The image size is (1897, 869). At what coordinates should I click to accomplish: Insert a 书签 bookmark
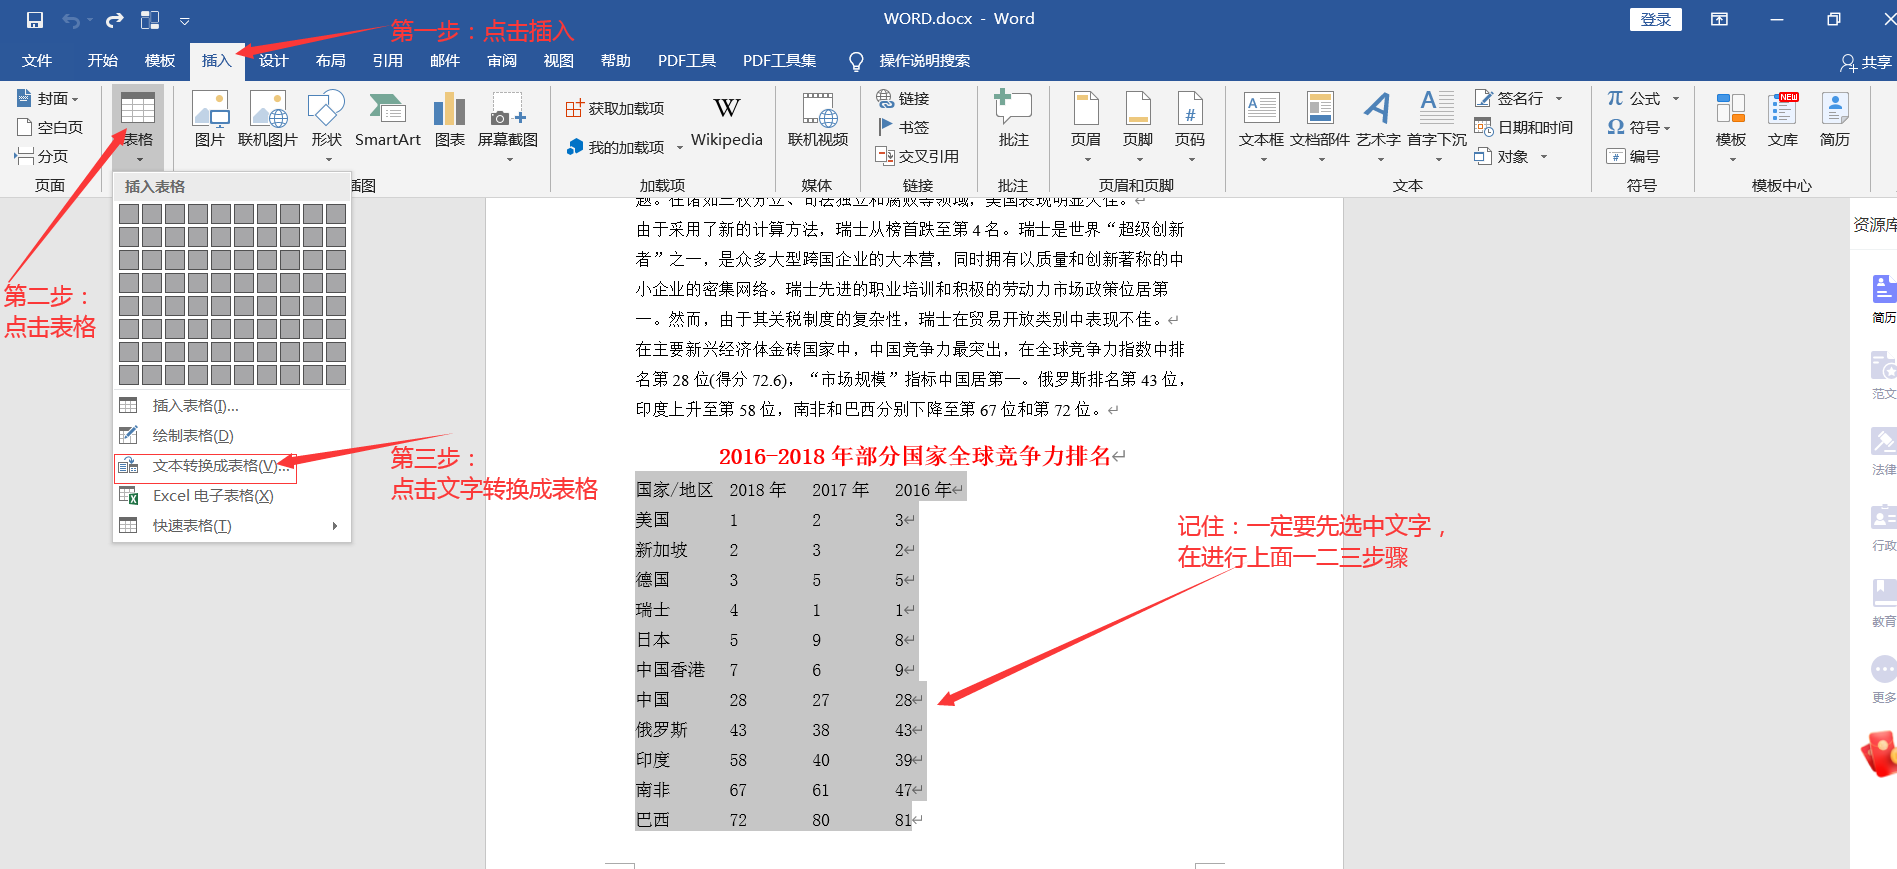pyautogui.click(x=903, y=127)
